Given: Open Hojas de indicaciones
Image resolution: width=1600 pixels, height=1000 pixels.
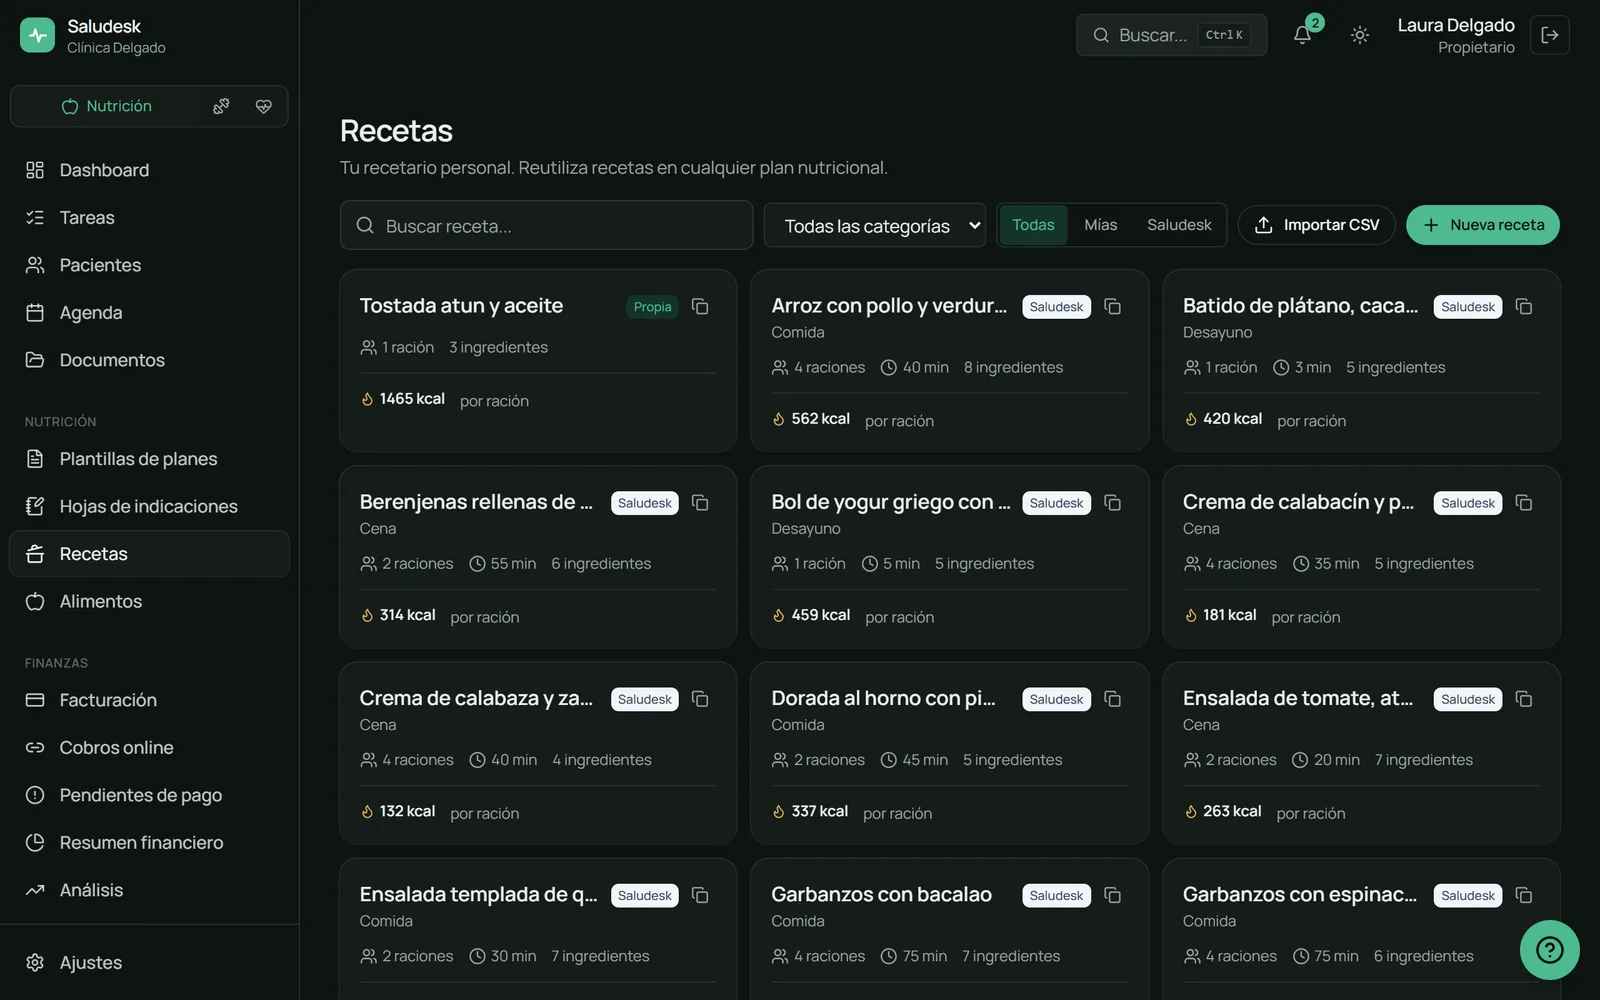Looking at the screenshot, I should click(x=149, y=506).
